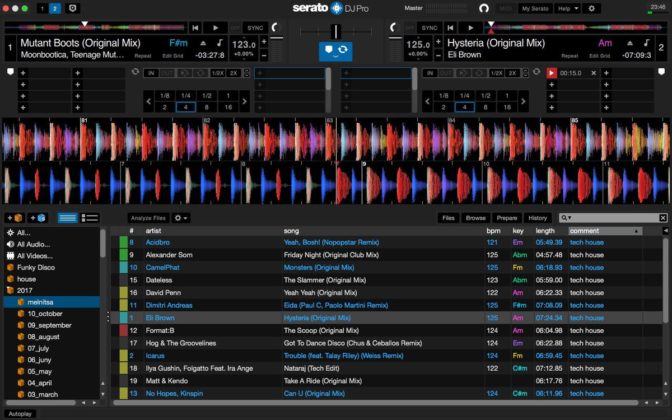Play the track on deck 2

[x=471, y=28]
